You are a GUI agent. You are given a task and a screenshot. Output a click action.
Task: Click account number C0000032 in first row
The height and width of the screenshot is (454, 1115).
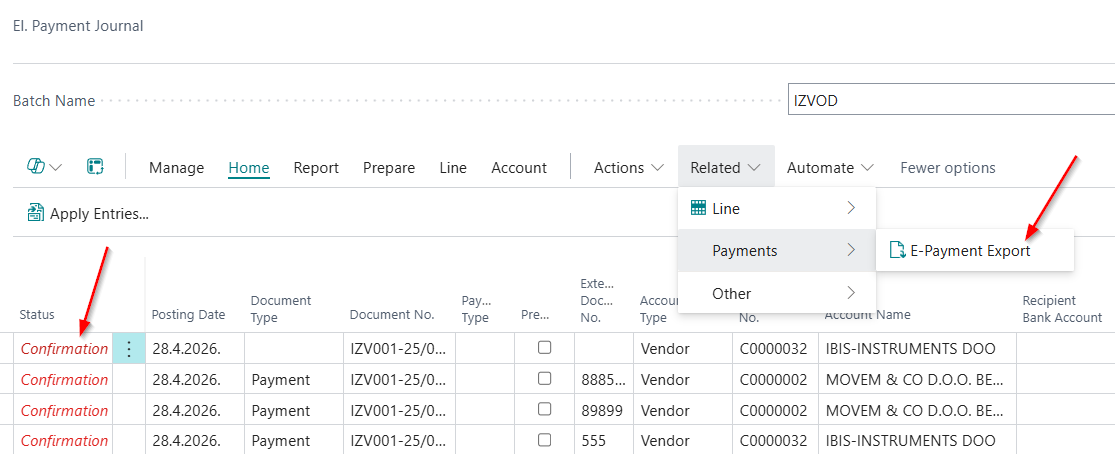tap(774, 349)
